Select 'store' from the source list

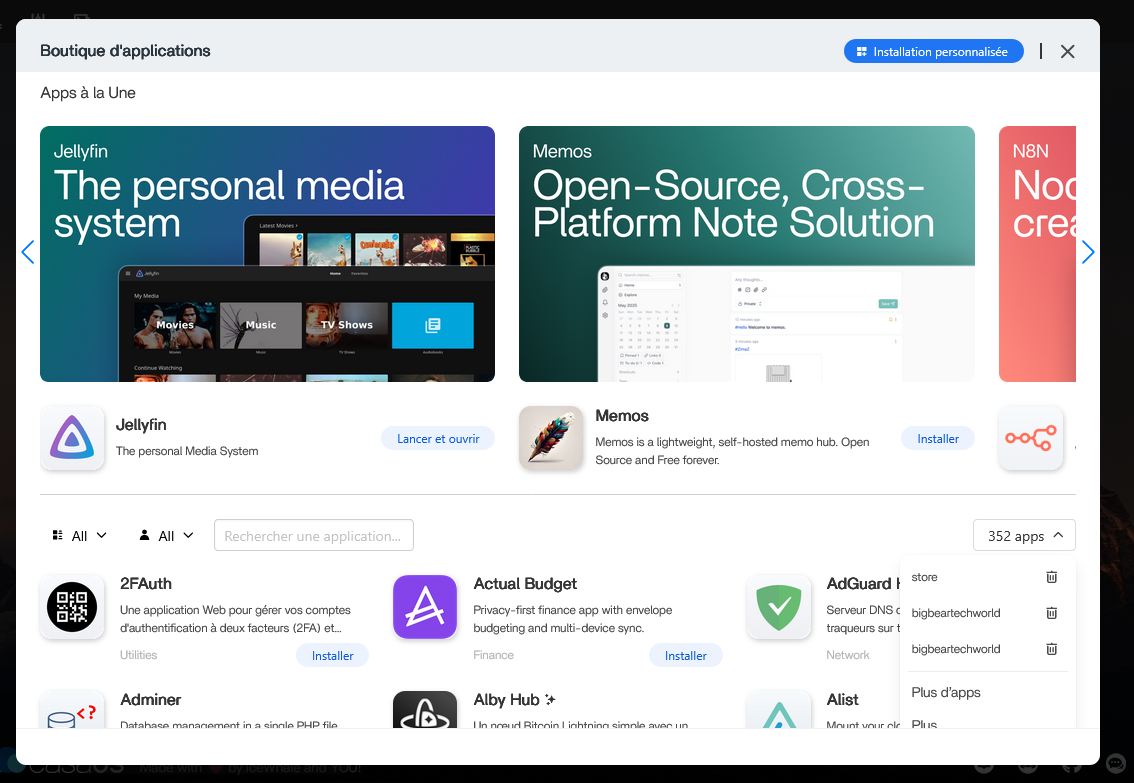[925, 577]
